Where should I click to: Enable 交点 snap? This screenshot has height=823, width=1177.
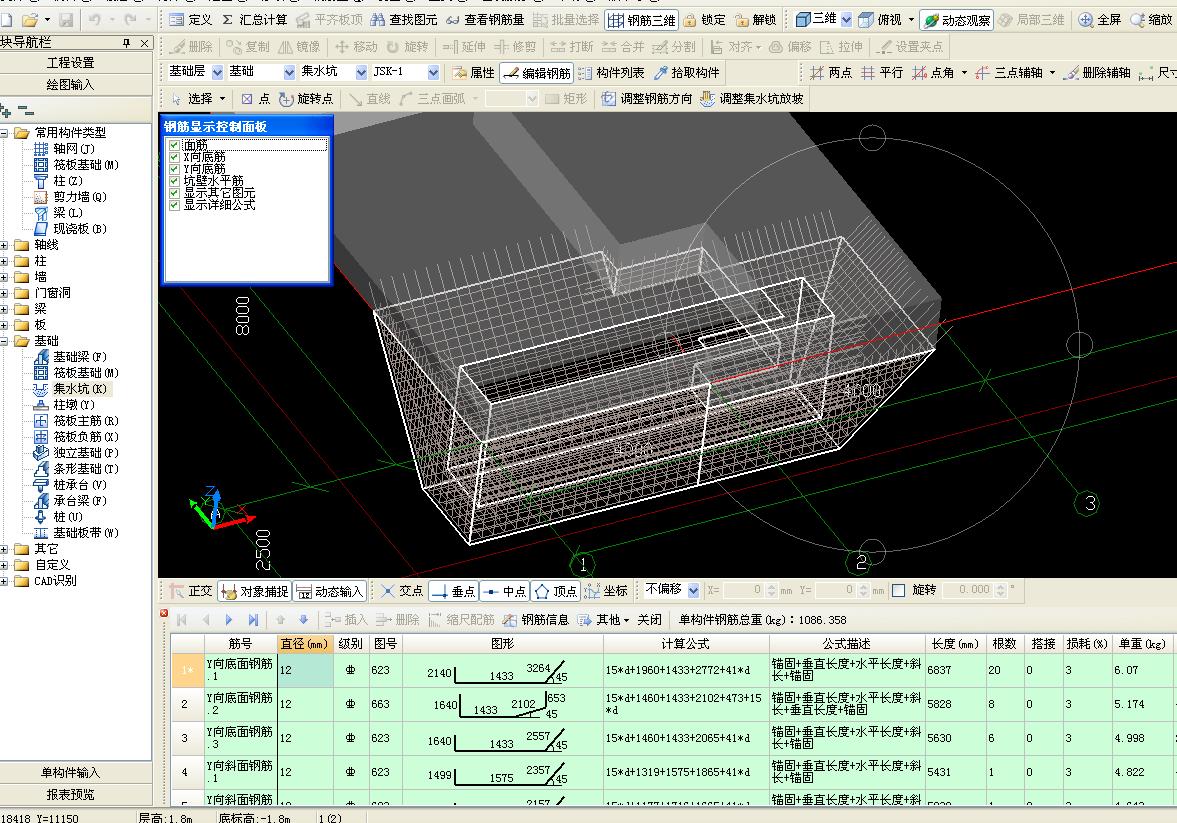click(x=402, y=591)
